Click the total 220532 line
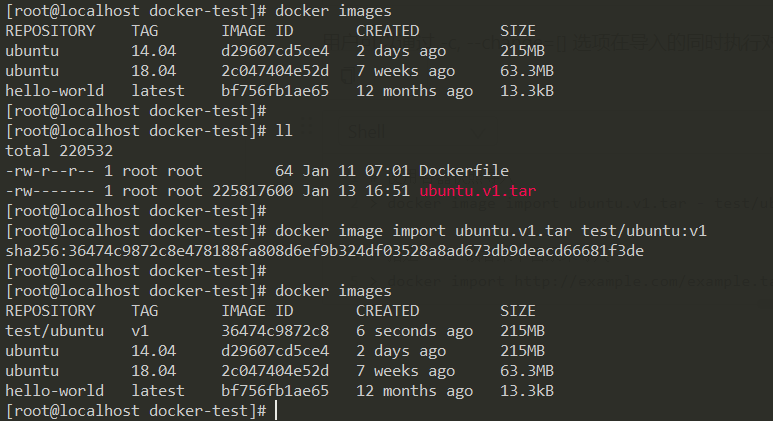The width and height of the screenshot is (773, 421). pos(59,151)
